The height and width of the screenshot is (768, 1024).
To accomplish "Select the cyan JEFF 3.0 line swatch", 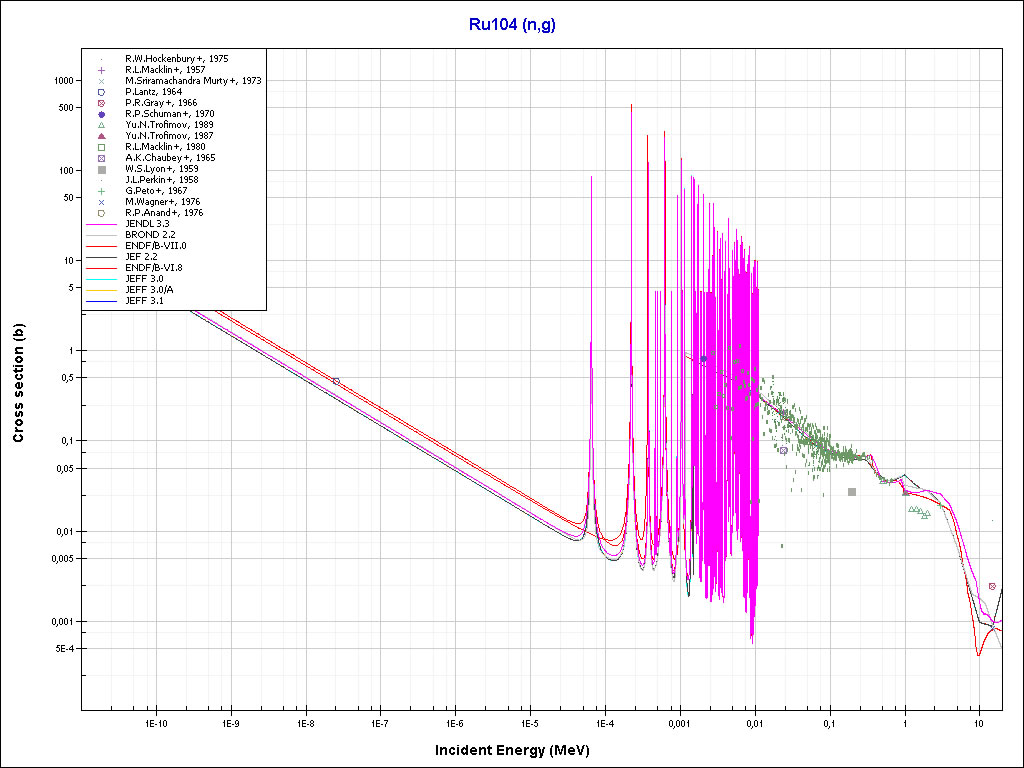I will coord(102,279).
